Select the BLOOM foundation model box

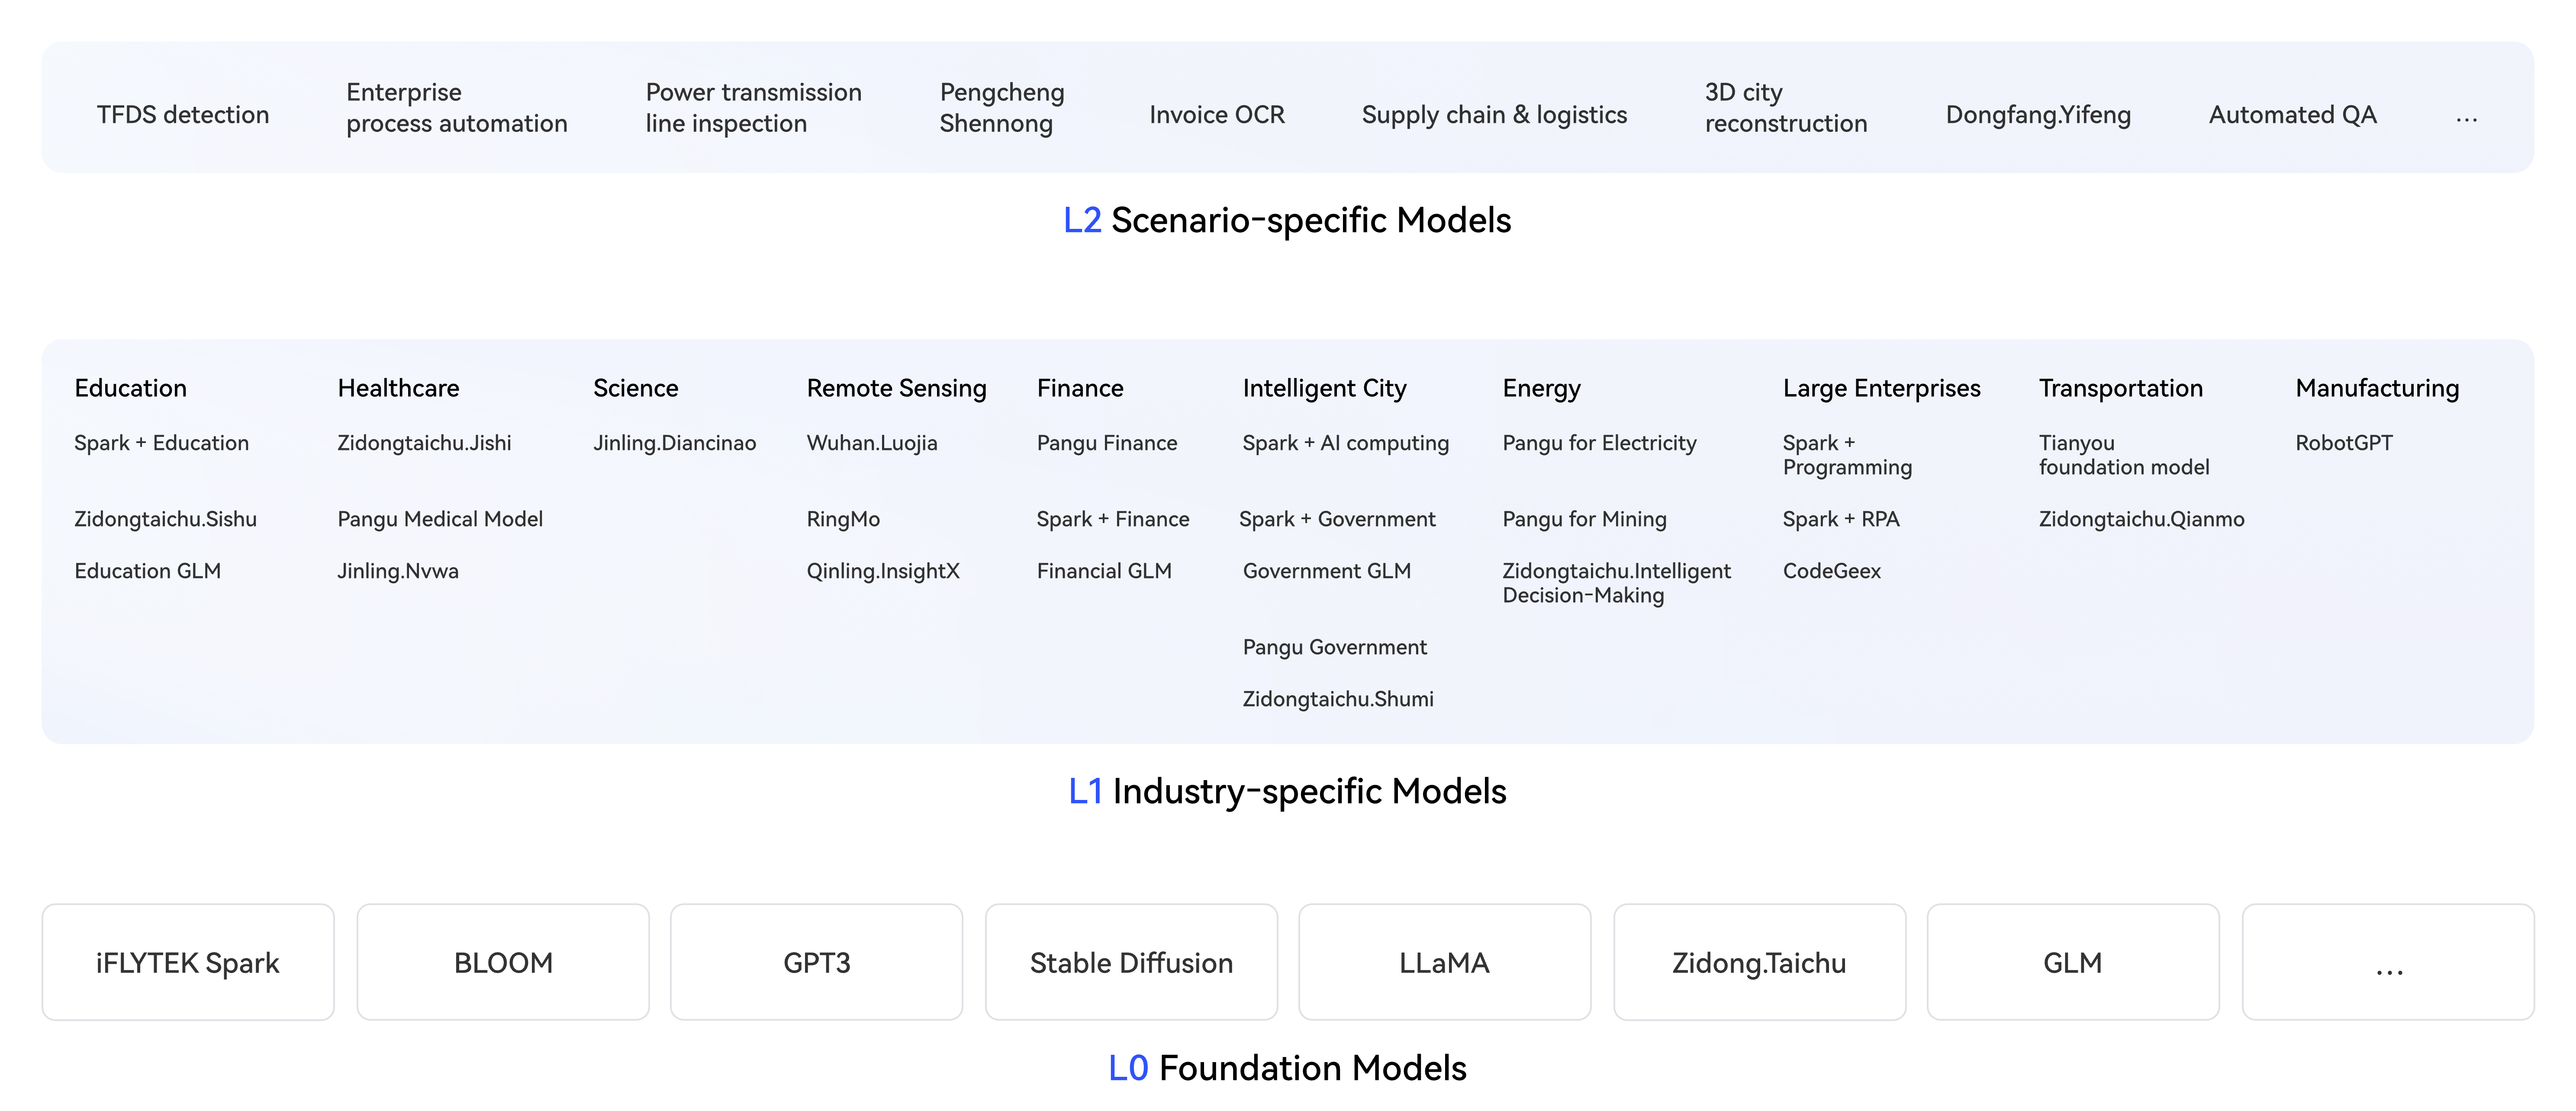point(503,962)
